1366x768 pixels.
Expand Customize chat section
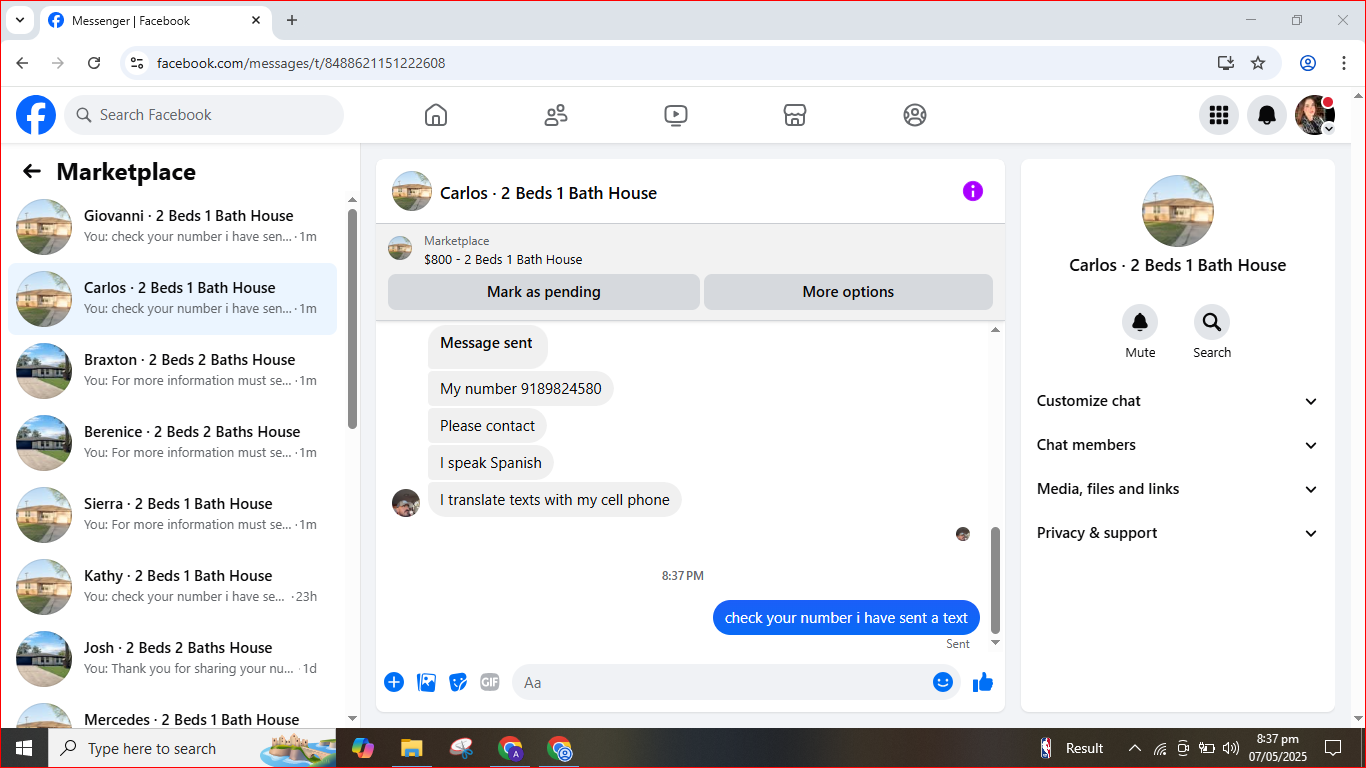1178,401
